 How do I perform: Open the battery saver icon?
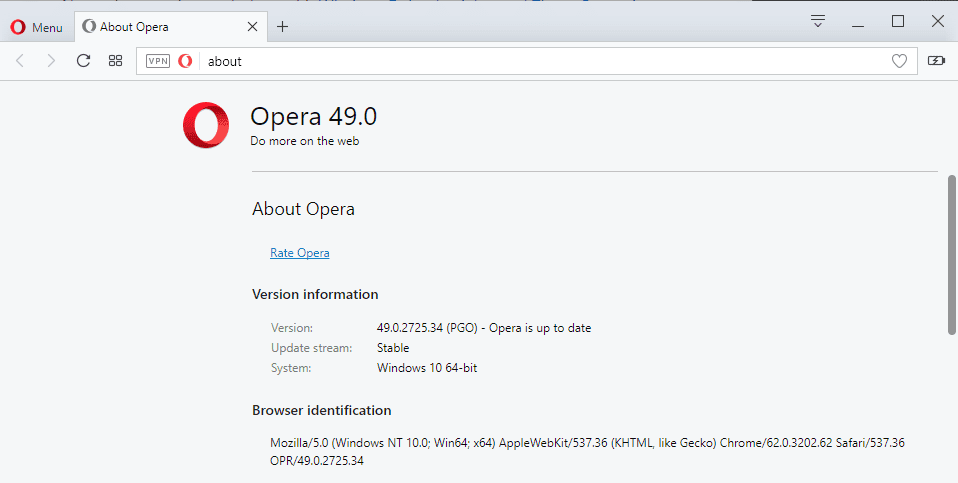point(936,60)
